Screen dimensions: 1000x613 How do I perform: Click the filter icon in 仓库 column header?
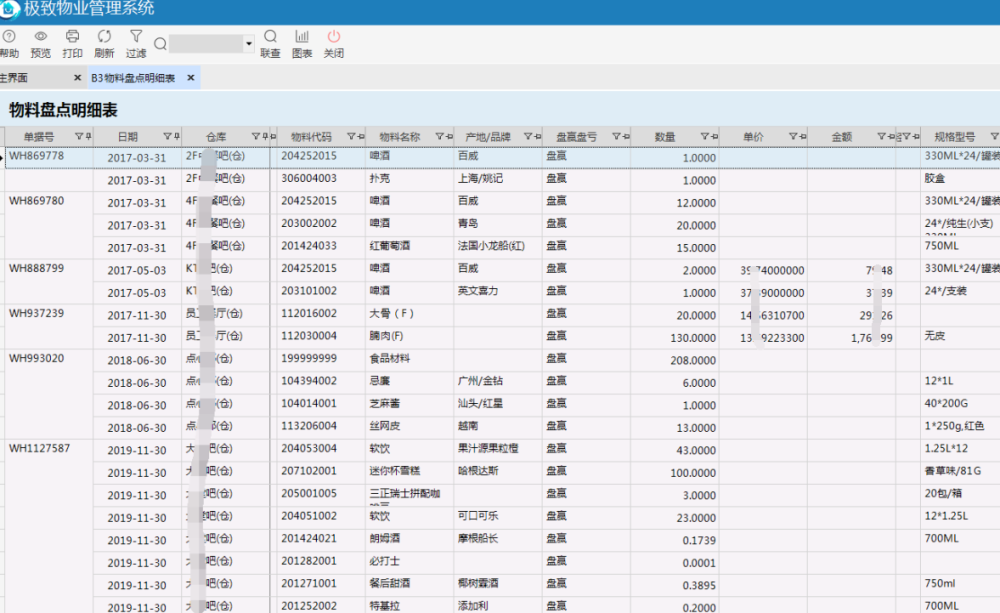(x=256, y=137)
